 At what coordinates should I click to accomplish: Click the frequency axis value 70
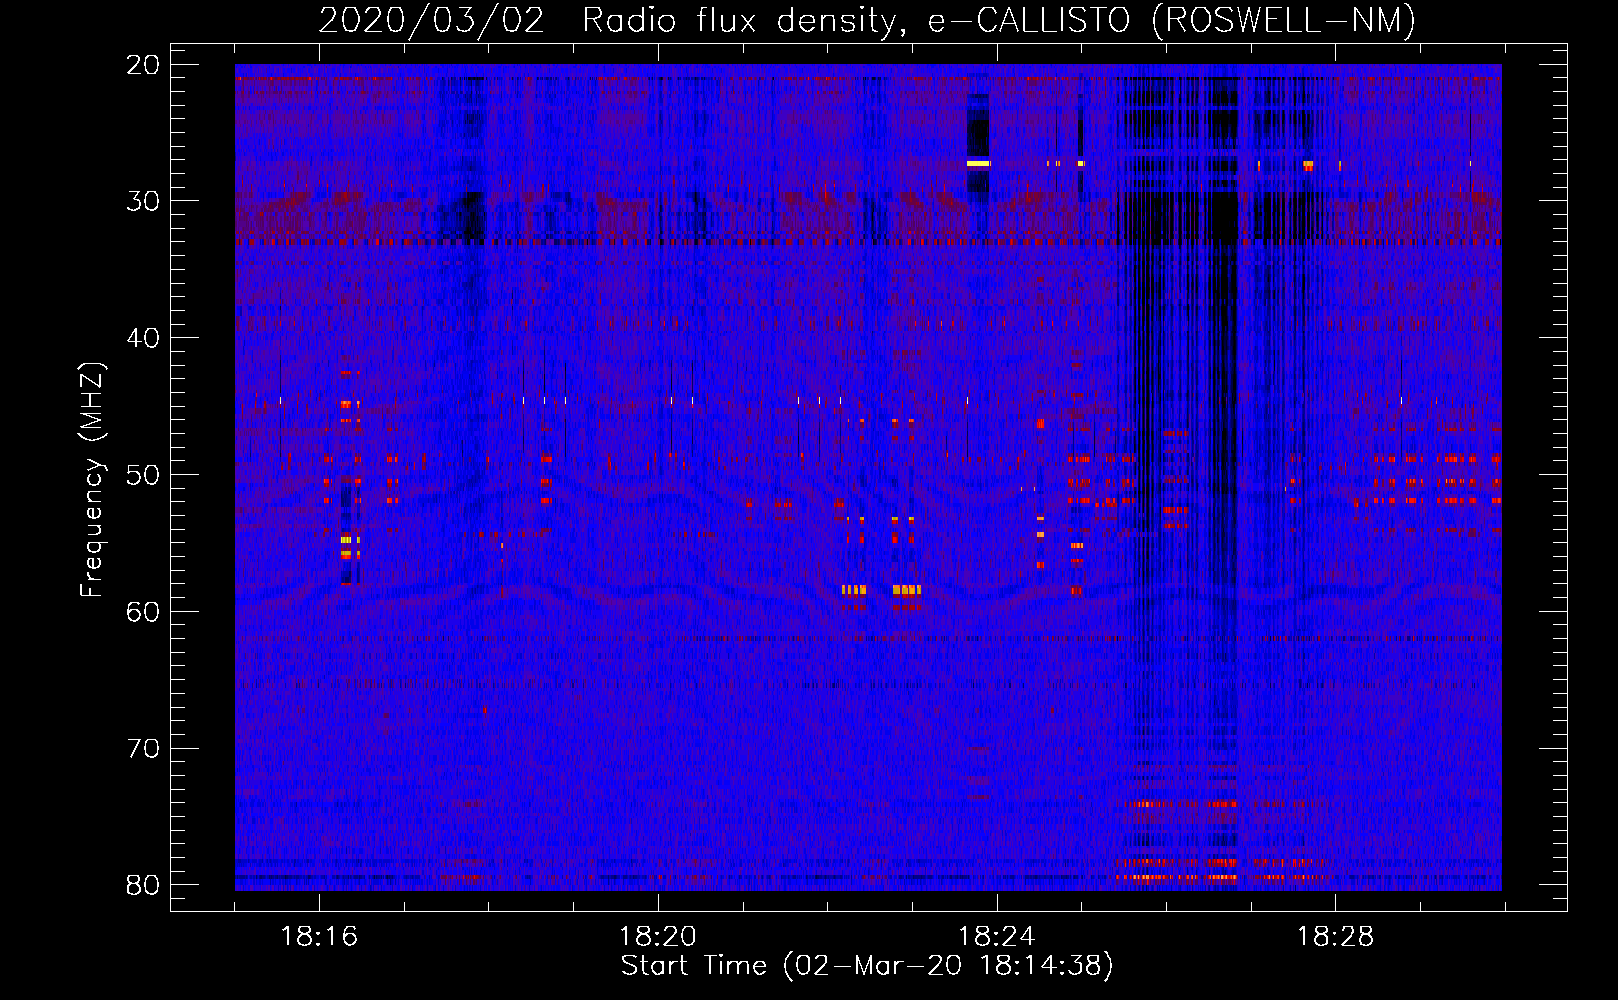[x=143, y=749]
